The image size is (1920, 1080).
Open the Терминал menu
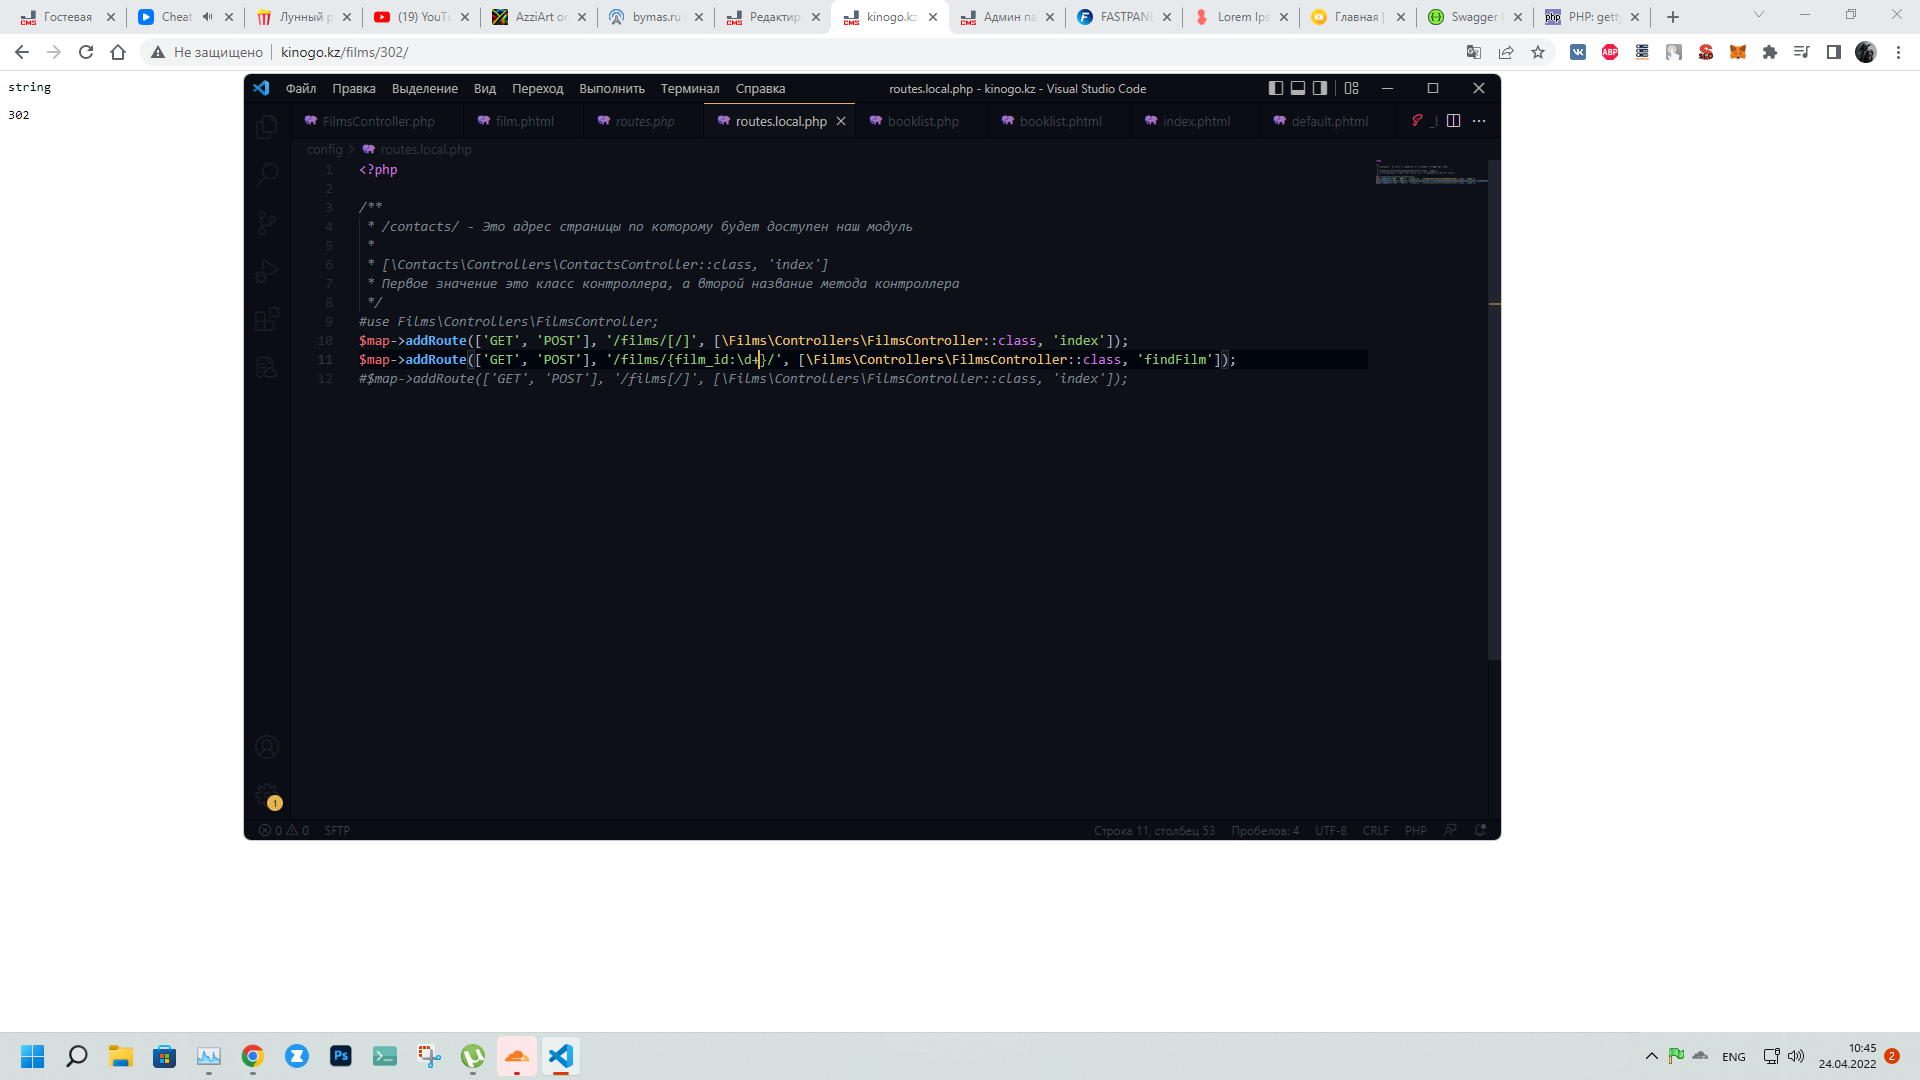[x=689, y=88]
